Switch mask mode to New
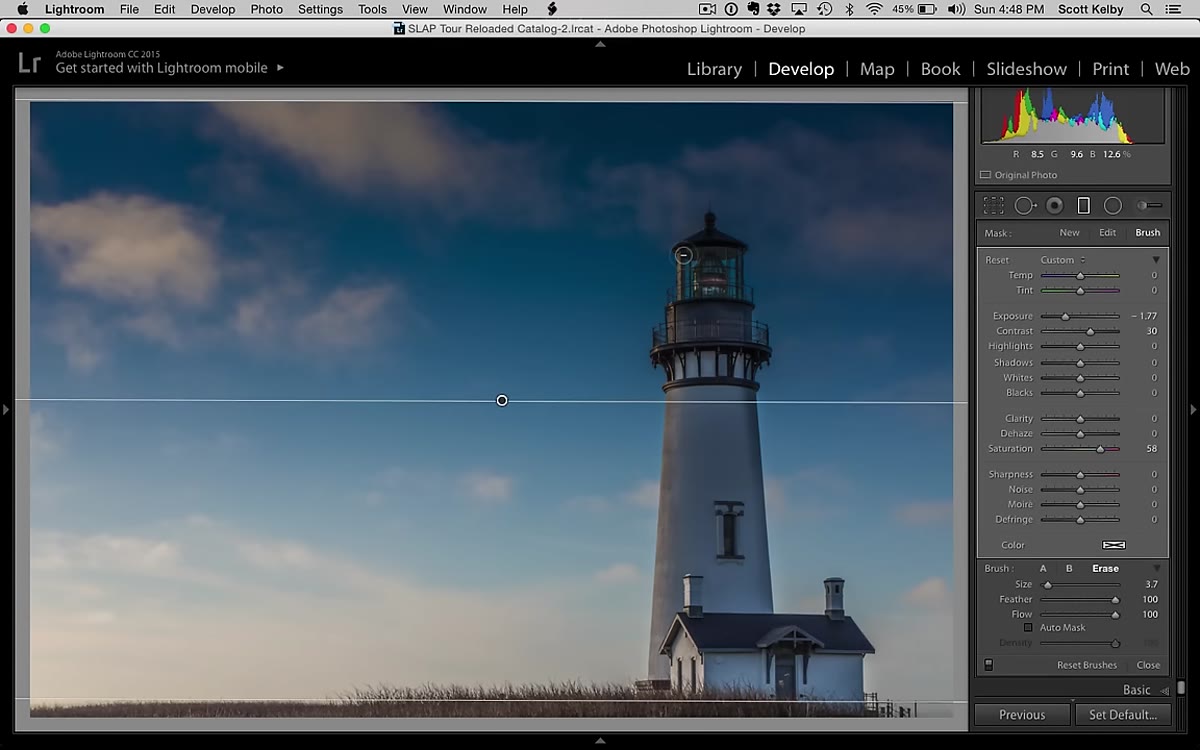This screenshot has height=750, width=1200. coord(1069,232)
